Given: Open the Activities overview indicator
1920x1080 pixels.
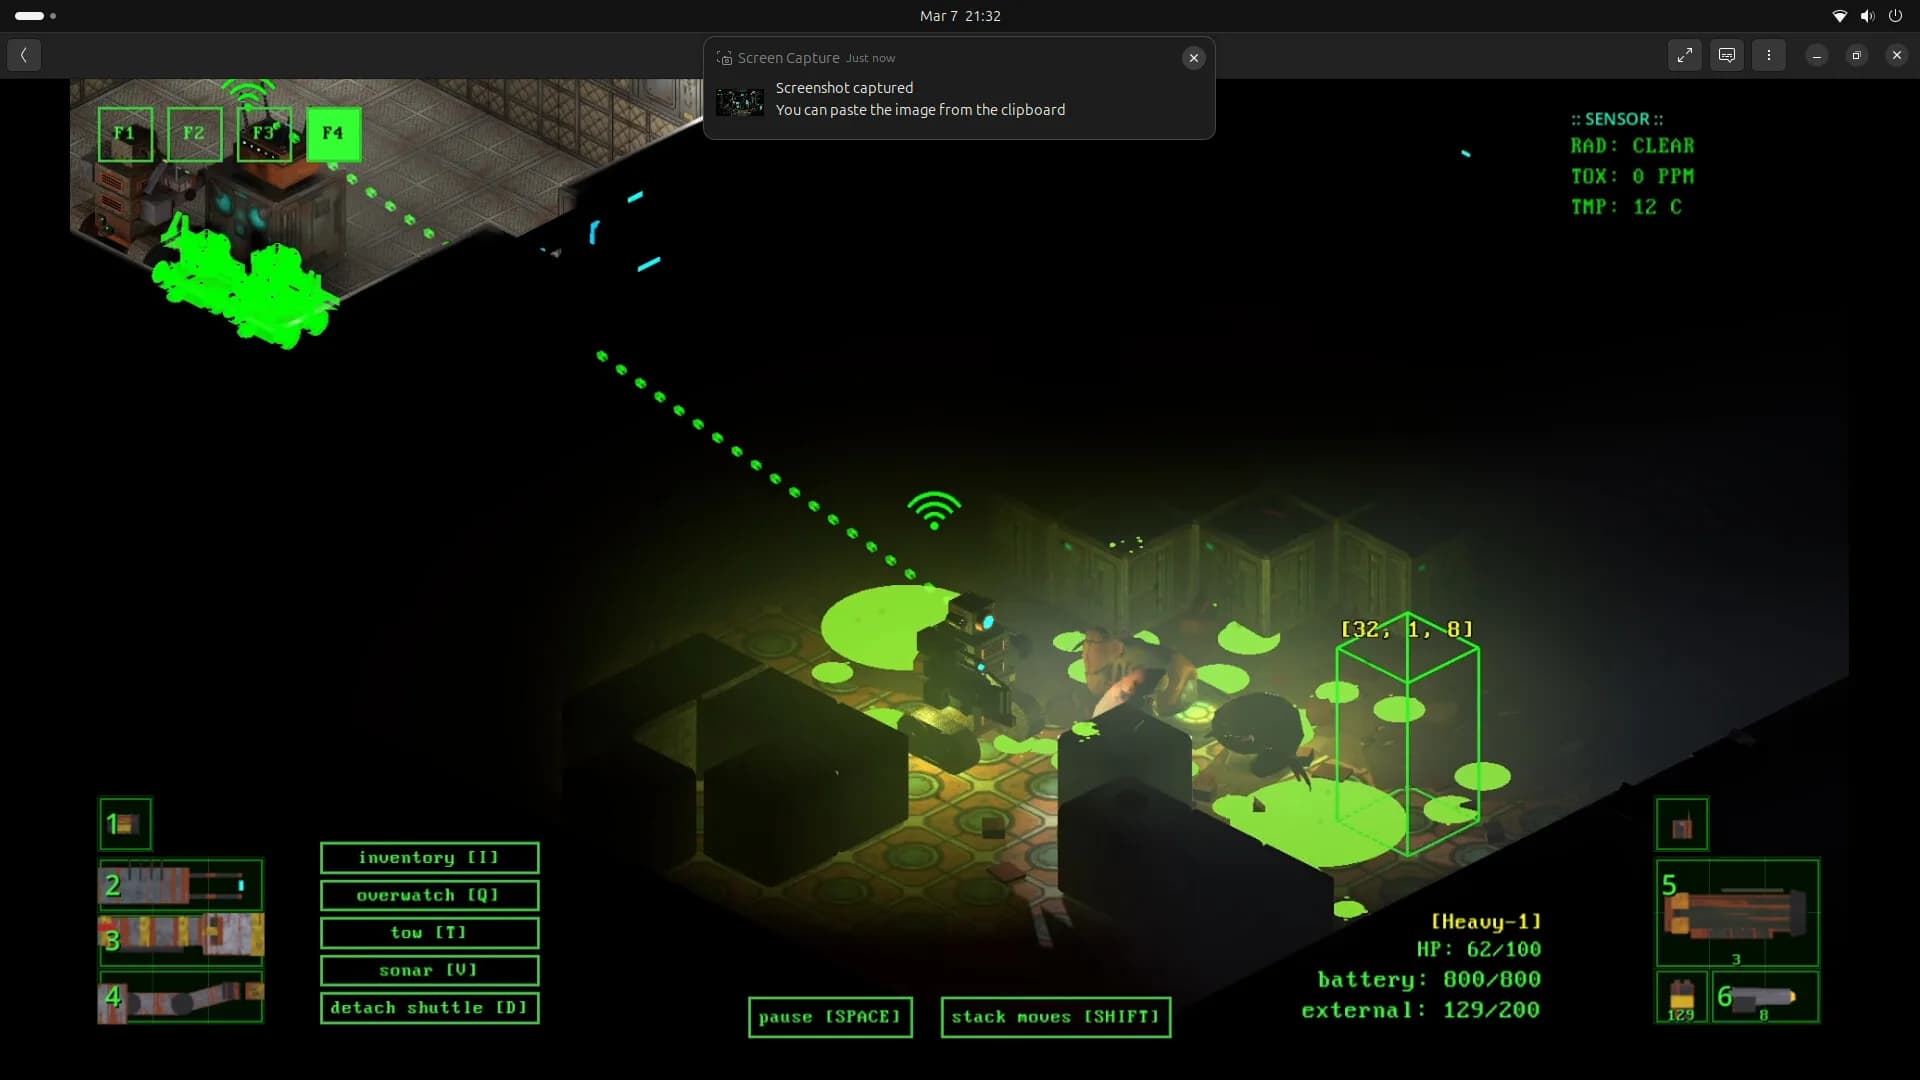Looking at the screenshot, I should tap(35, 16).
